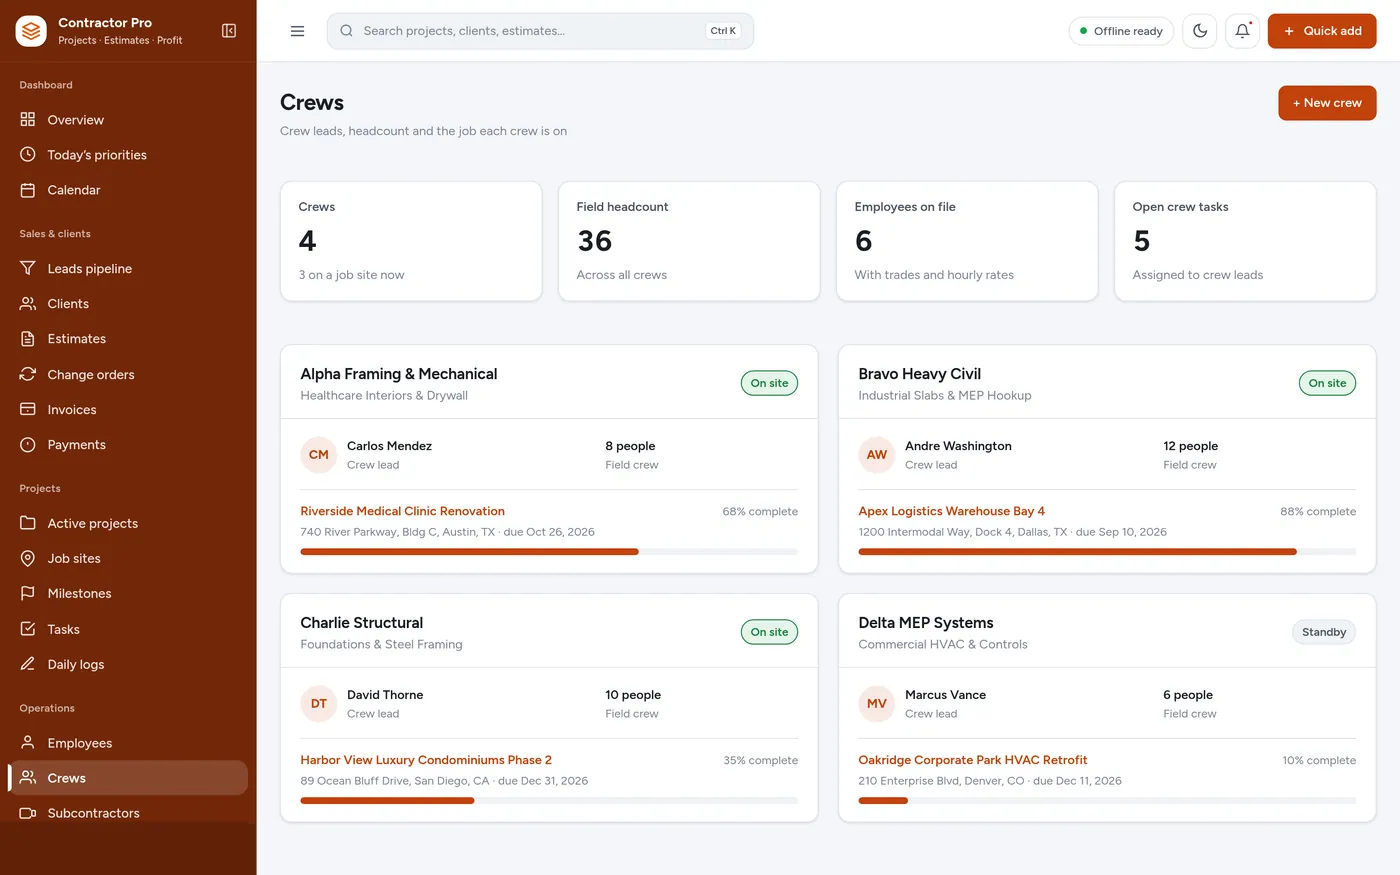Click Harbor View 35% progress bar
This screenshot has height=875, width=1400.
[549, 801]
